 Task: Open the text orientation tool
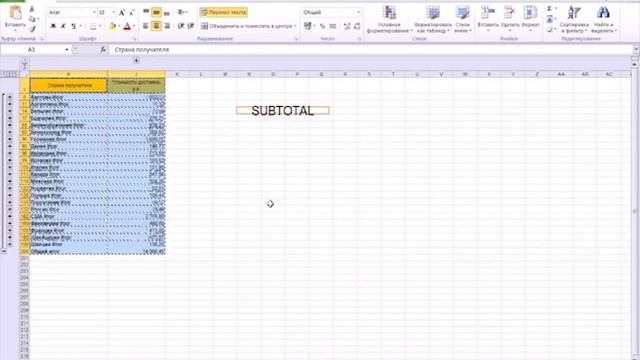pos(181,13)
